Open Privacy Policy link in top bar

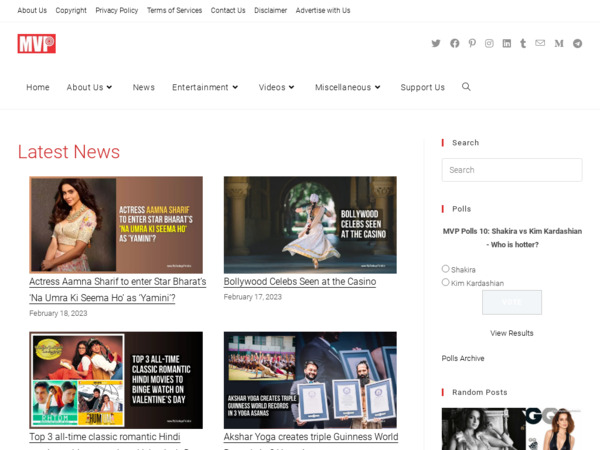point(117,10)
